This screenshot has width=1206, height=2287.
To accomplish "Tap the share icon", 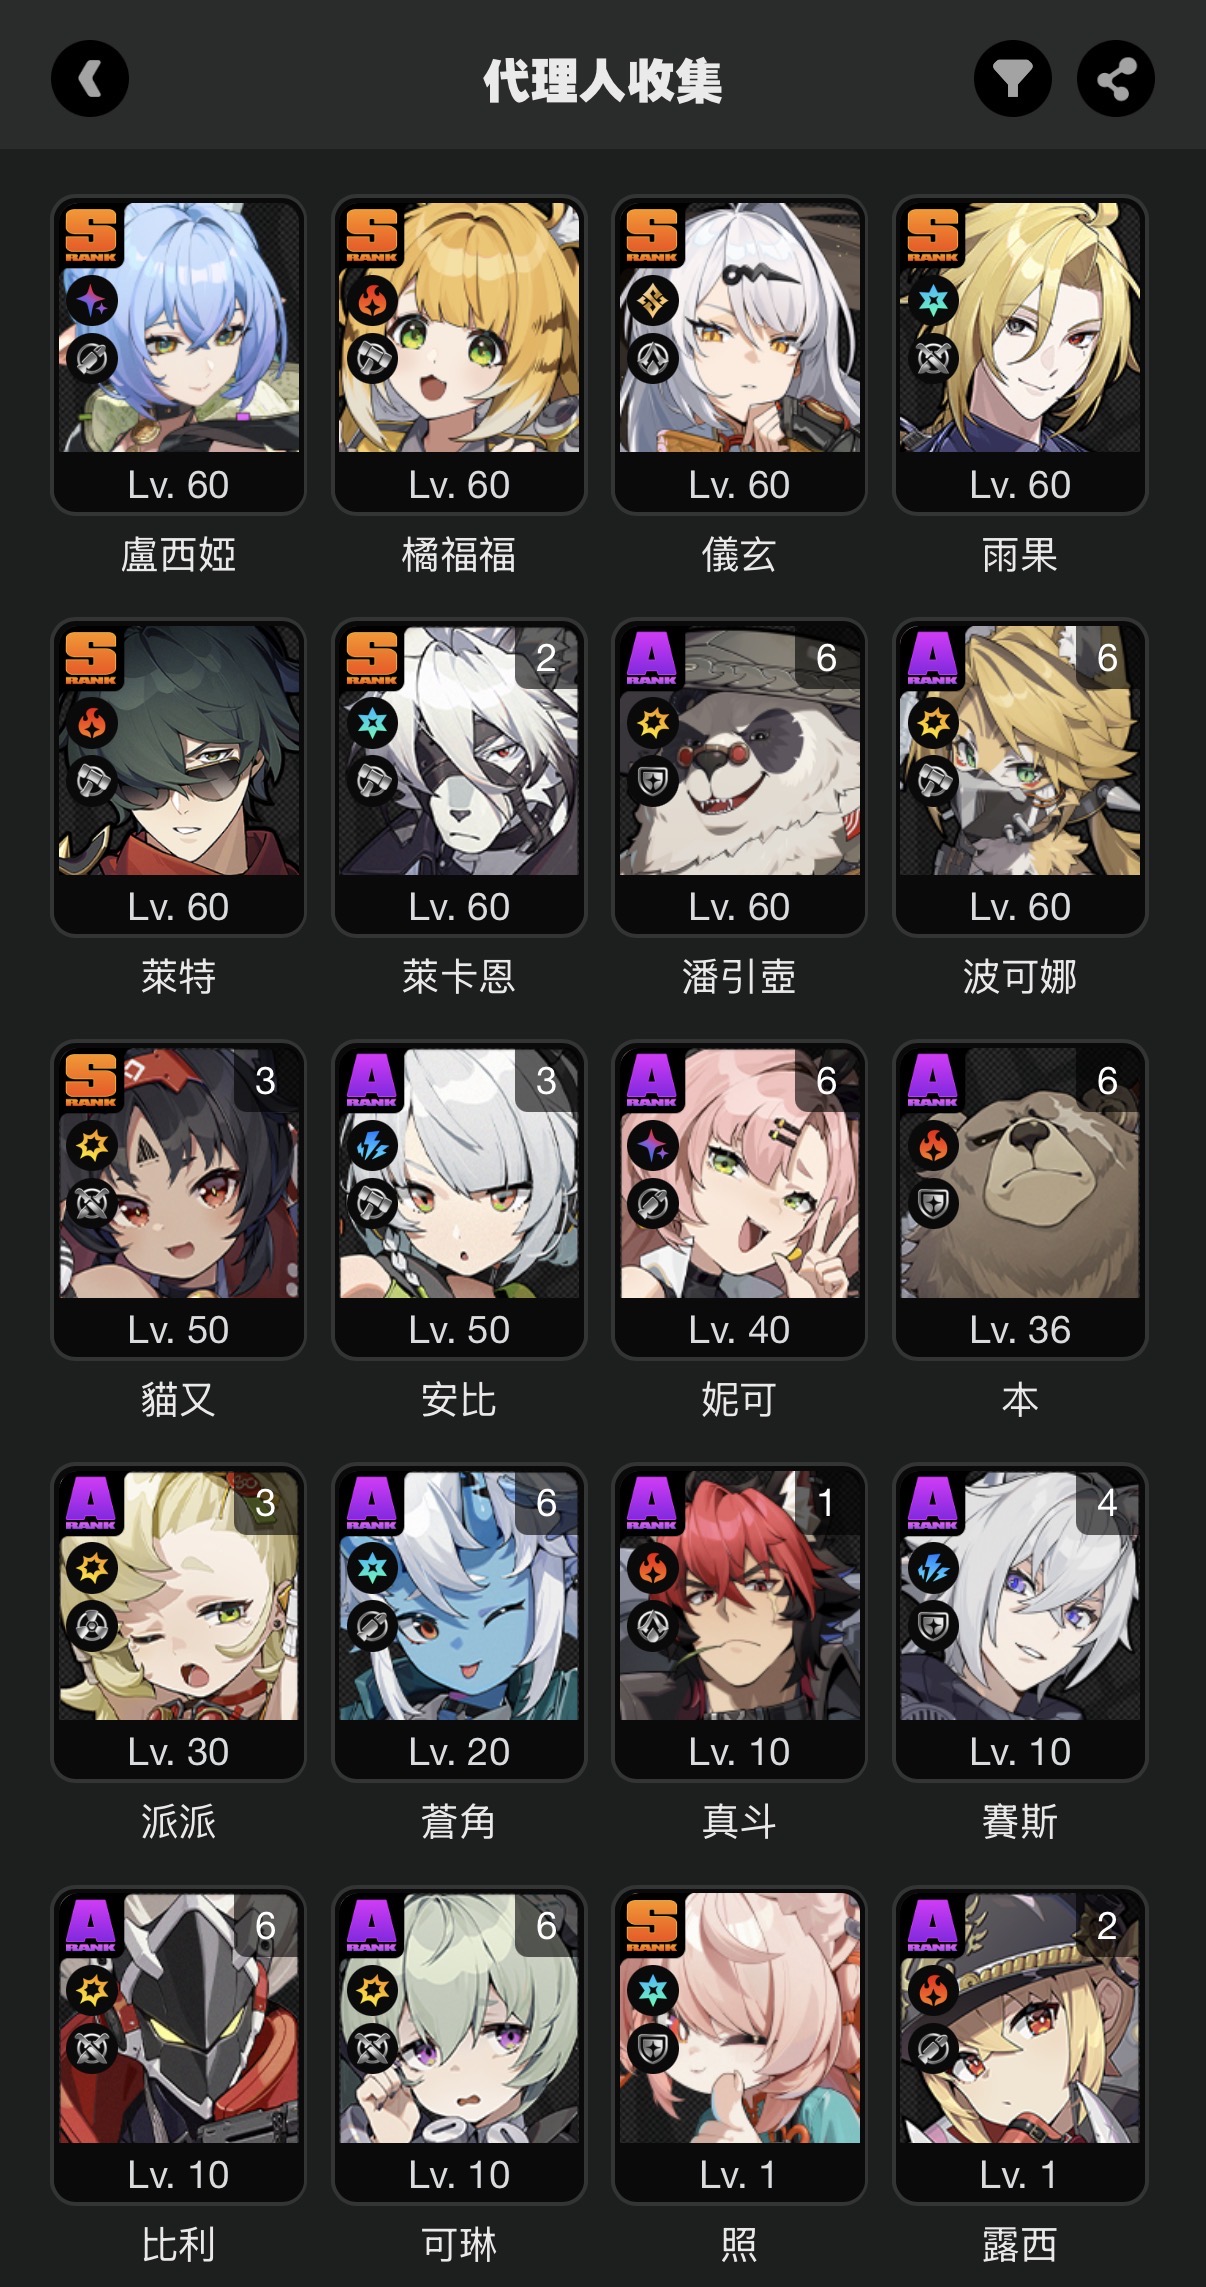I will point(1116,79).
